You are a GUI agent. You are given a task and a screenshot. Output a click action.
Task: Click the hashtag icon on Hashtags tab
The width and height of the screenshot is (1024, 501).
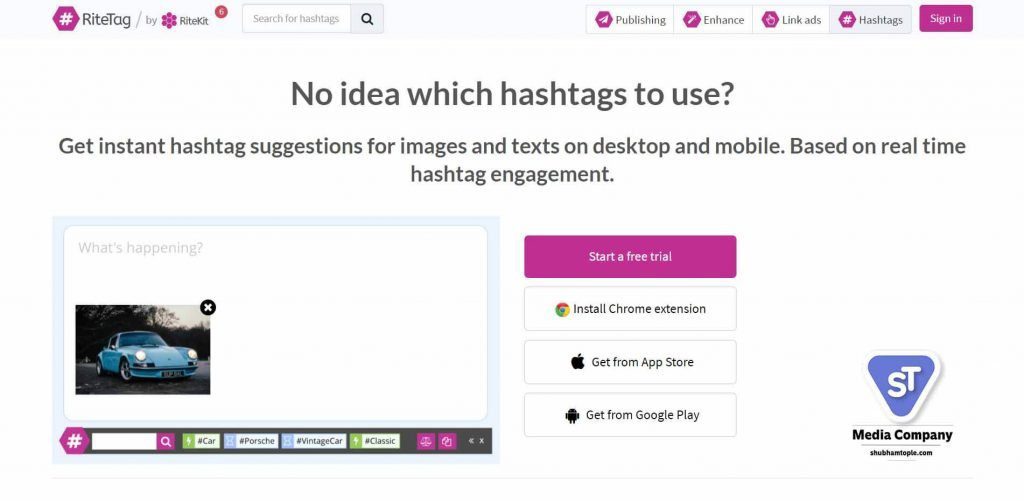tap(847, 20)
